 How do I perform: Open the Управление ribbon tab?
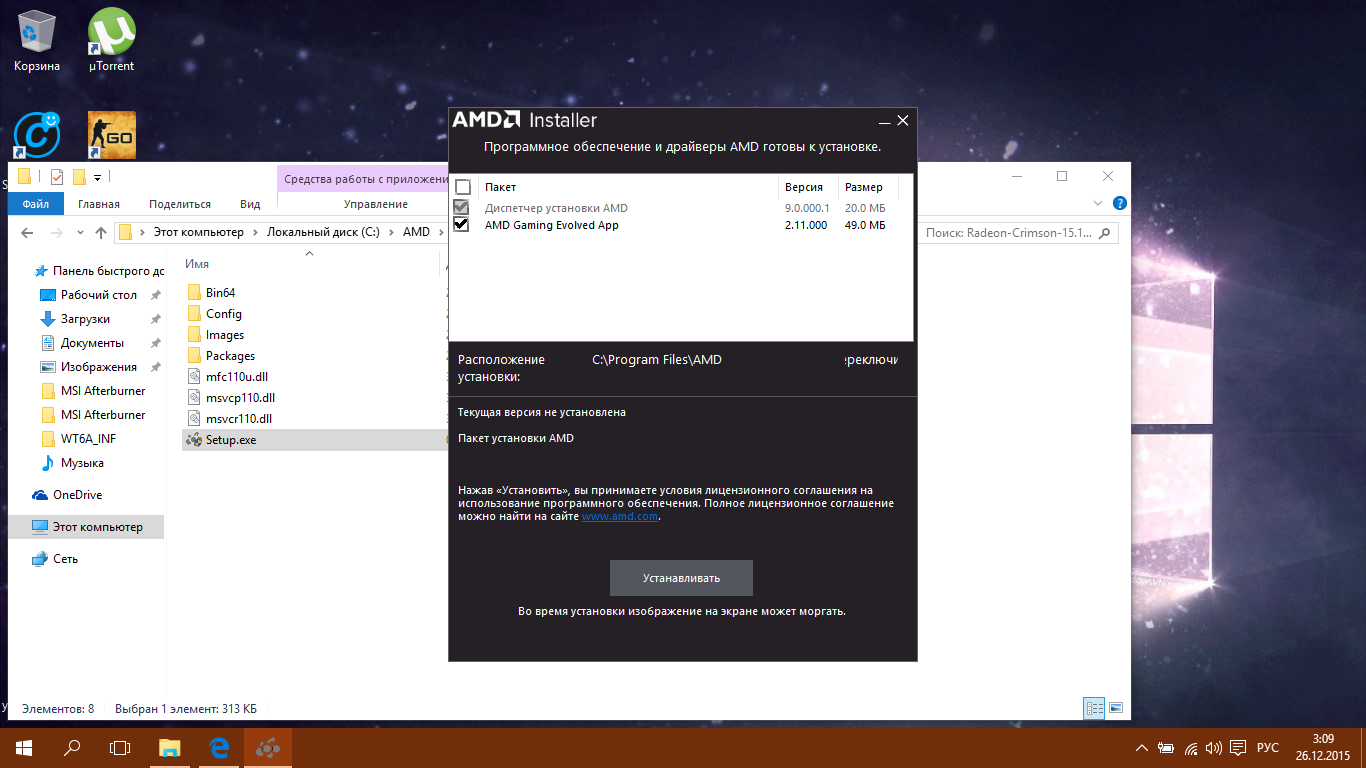point(376,204)
